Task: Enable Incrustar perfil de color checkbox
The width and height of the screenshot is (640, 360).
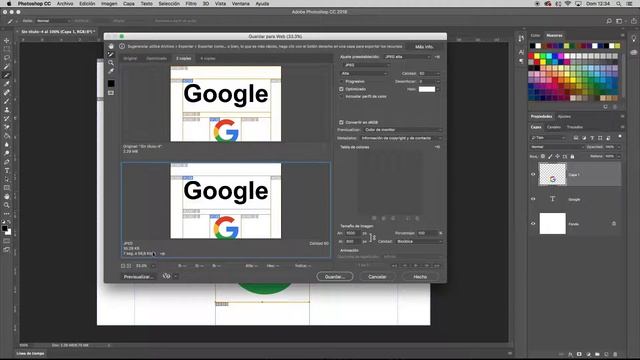Action: (x=341, y=96)
